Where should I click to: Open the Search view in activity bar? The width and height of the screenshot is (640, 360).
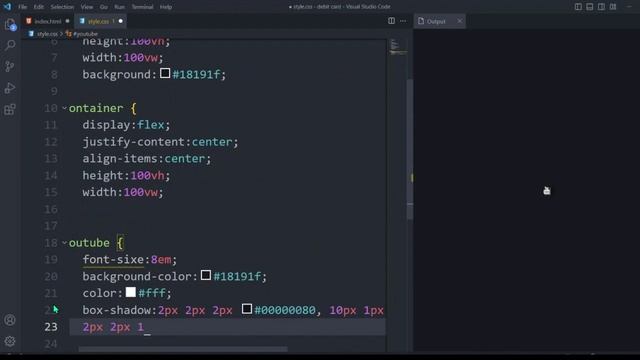click(10, 44)
